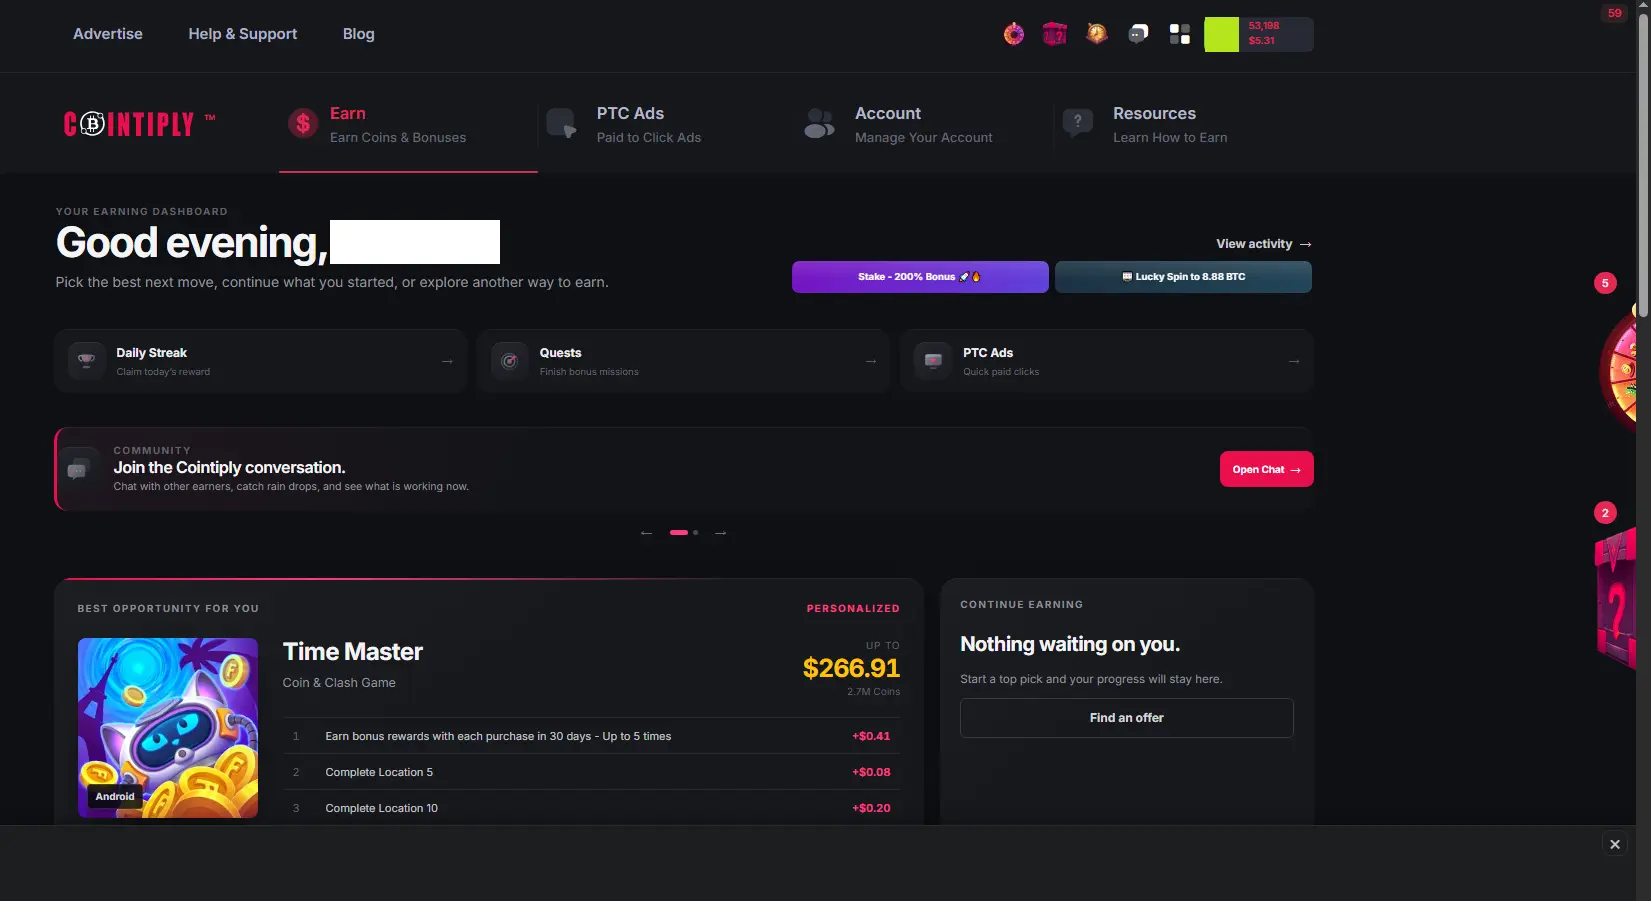This screenshot has width=1651, height=901.
Task: Click the Daily Streak trophy icon
Action: coord(87,361)
